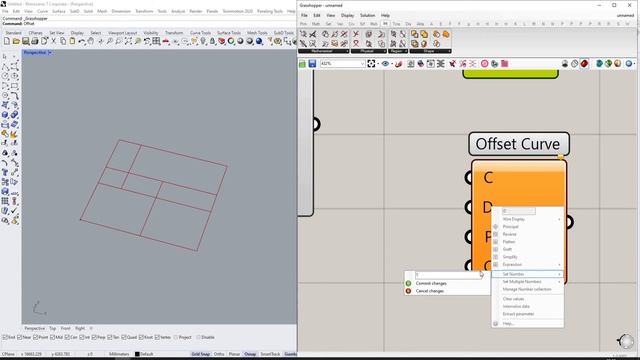Click Commit changes text
Screen dimensions: 640x360
click(431, 283)
